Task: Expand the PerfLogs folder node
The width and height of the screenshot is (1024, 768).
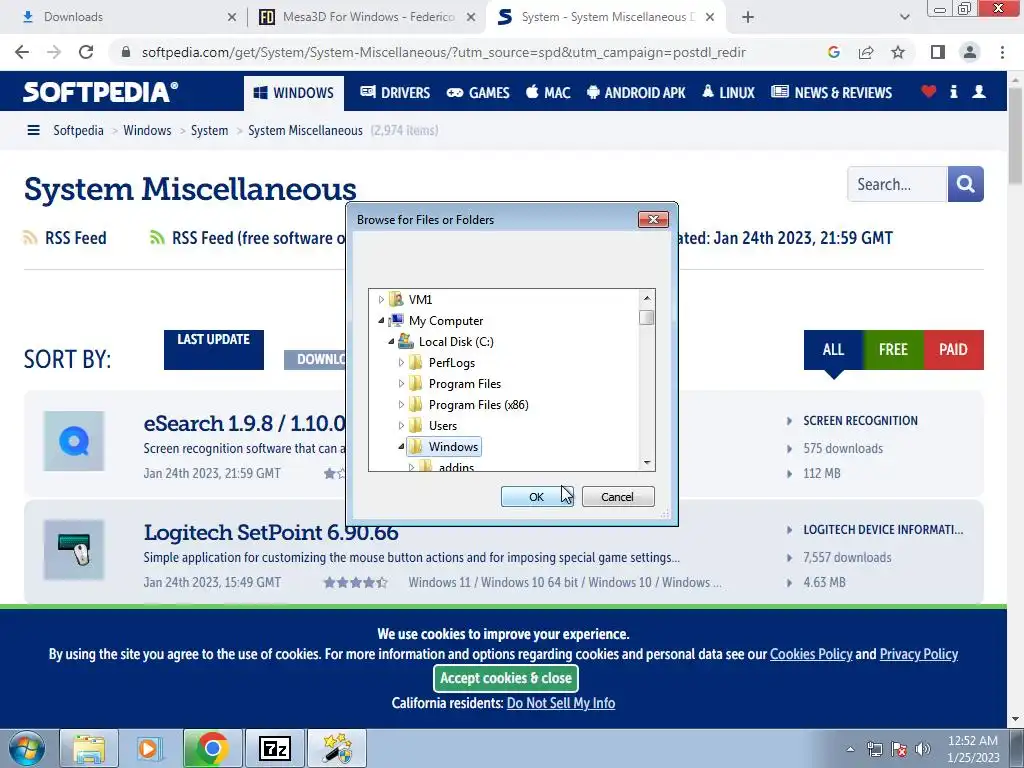Action: pos(402,362)
